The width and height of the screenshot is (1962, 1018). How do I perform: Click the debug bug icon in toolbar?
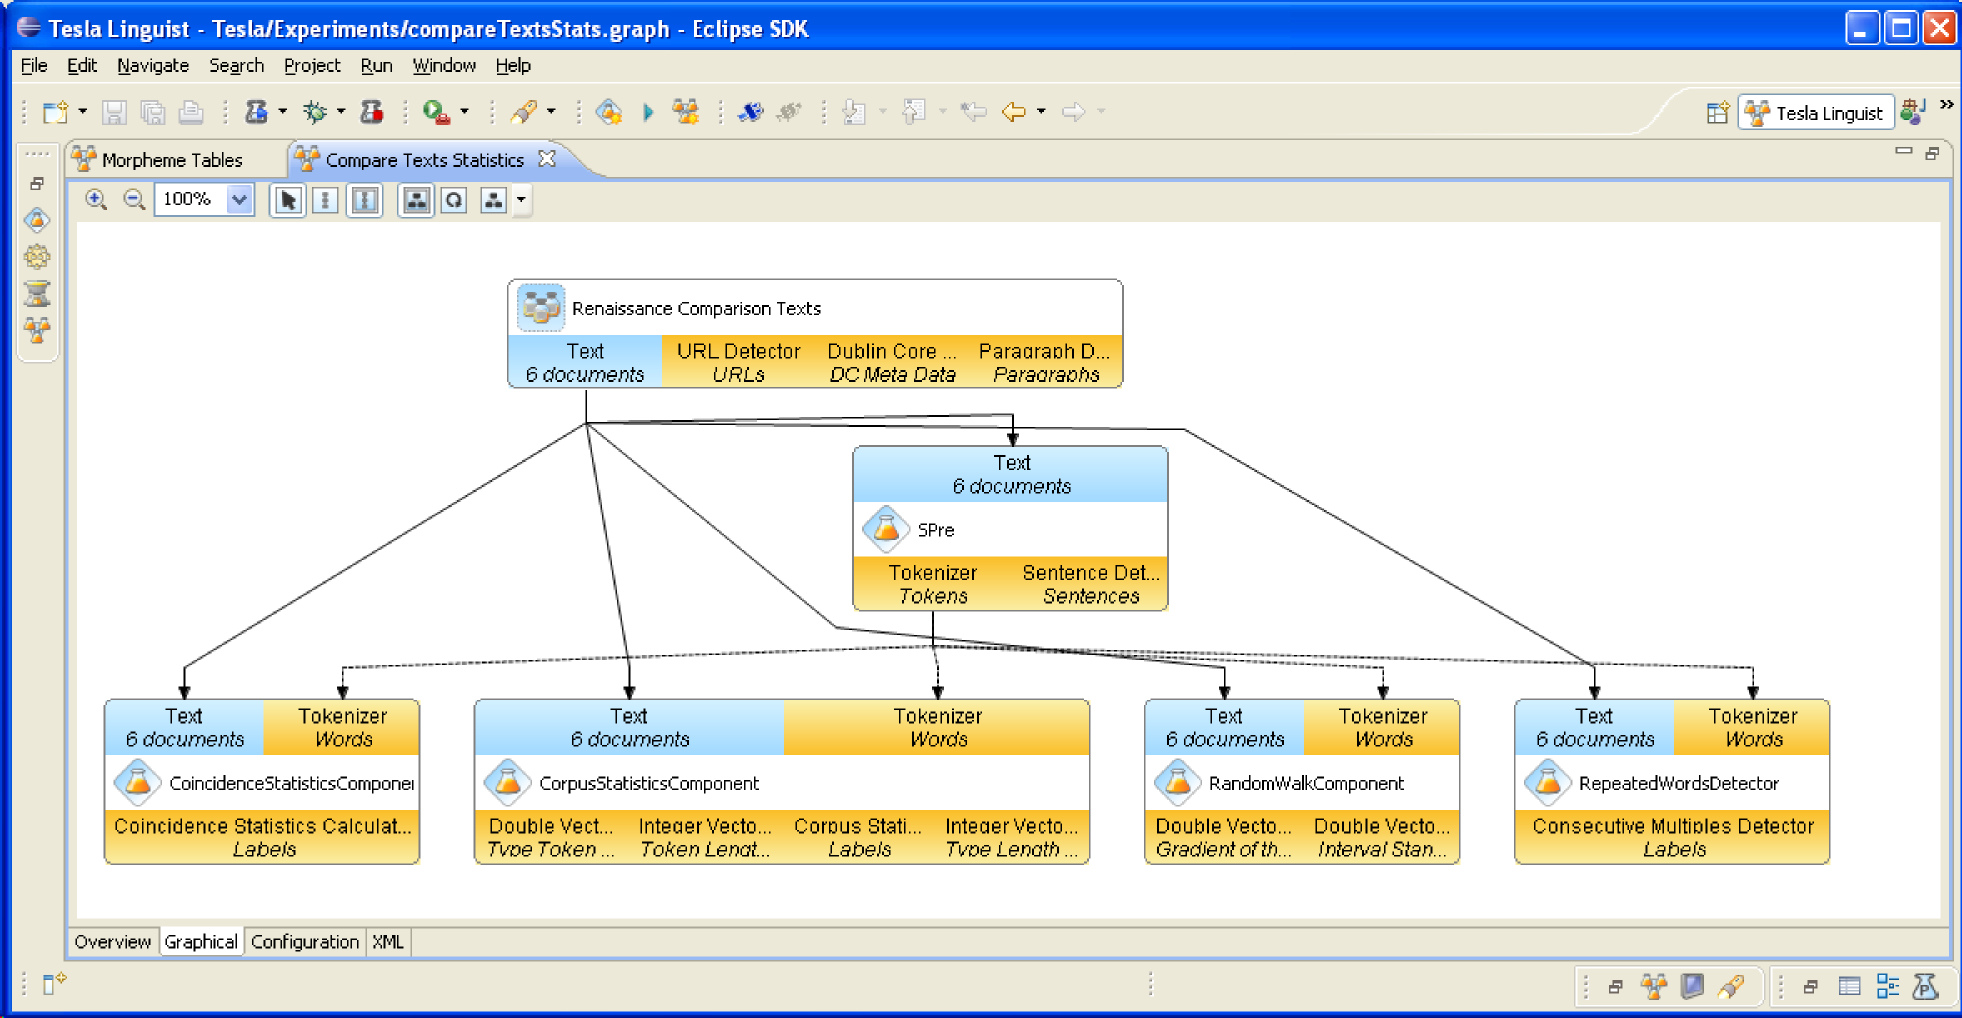315,112
